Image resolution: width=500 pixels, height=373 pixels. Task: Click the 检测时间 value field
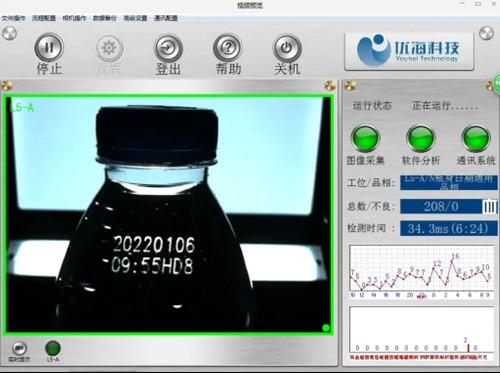449,228
